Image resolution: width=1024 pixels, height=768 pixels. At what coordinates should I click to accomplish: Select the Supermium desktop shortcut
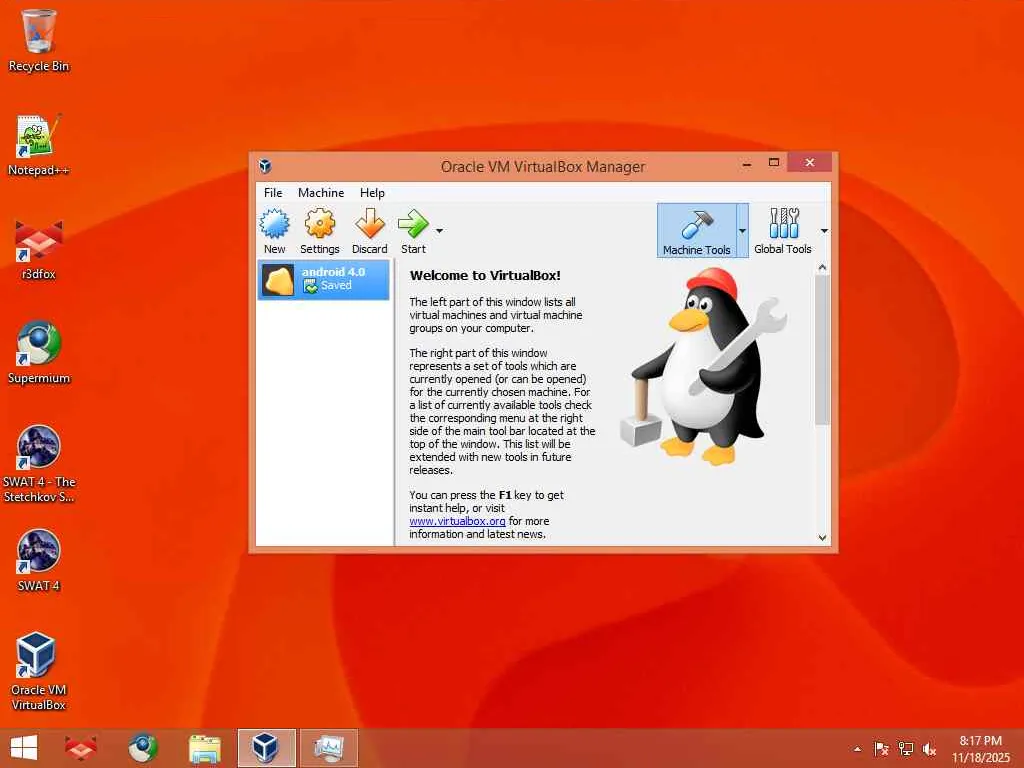pos(39,353)
